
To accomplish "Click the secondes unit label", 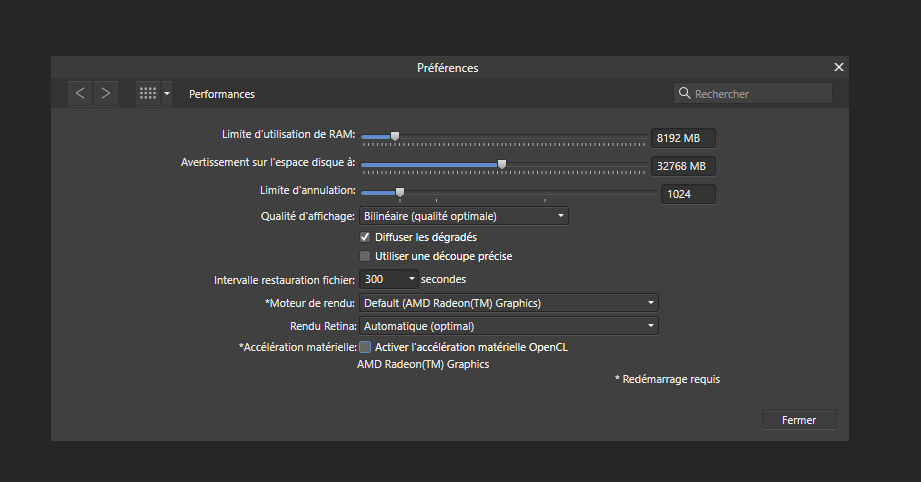I will click(443, 279).
